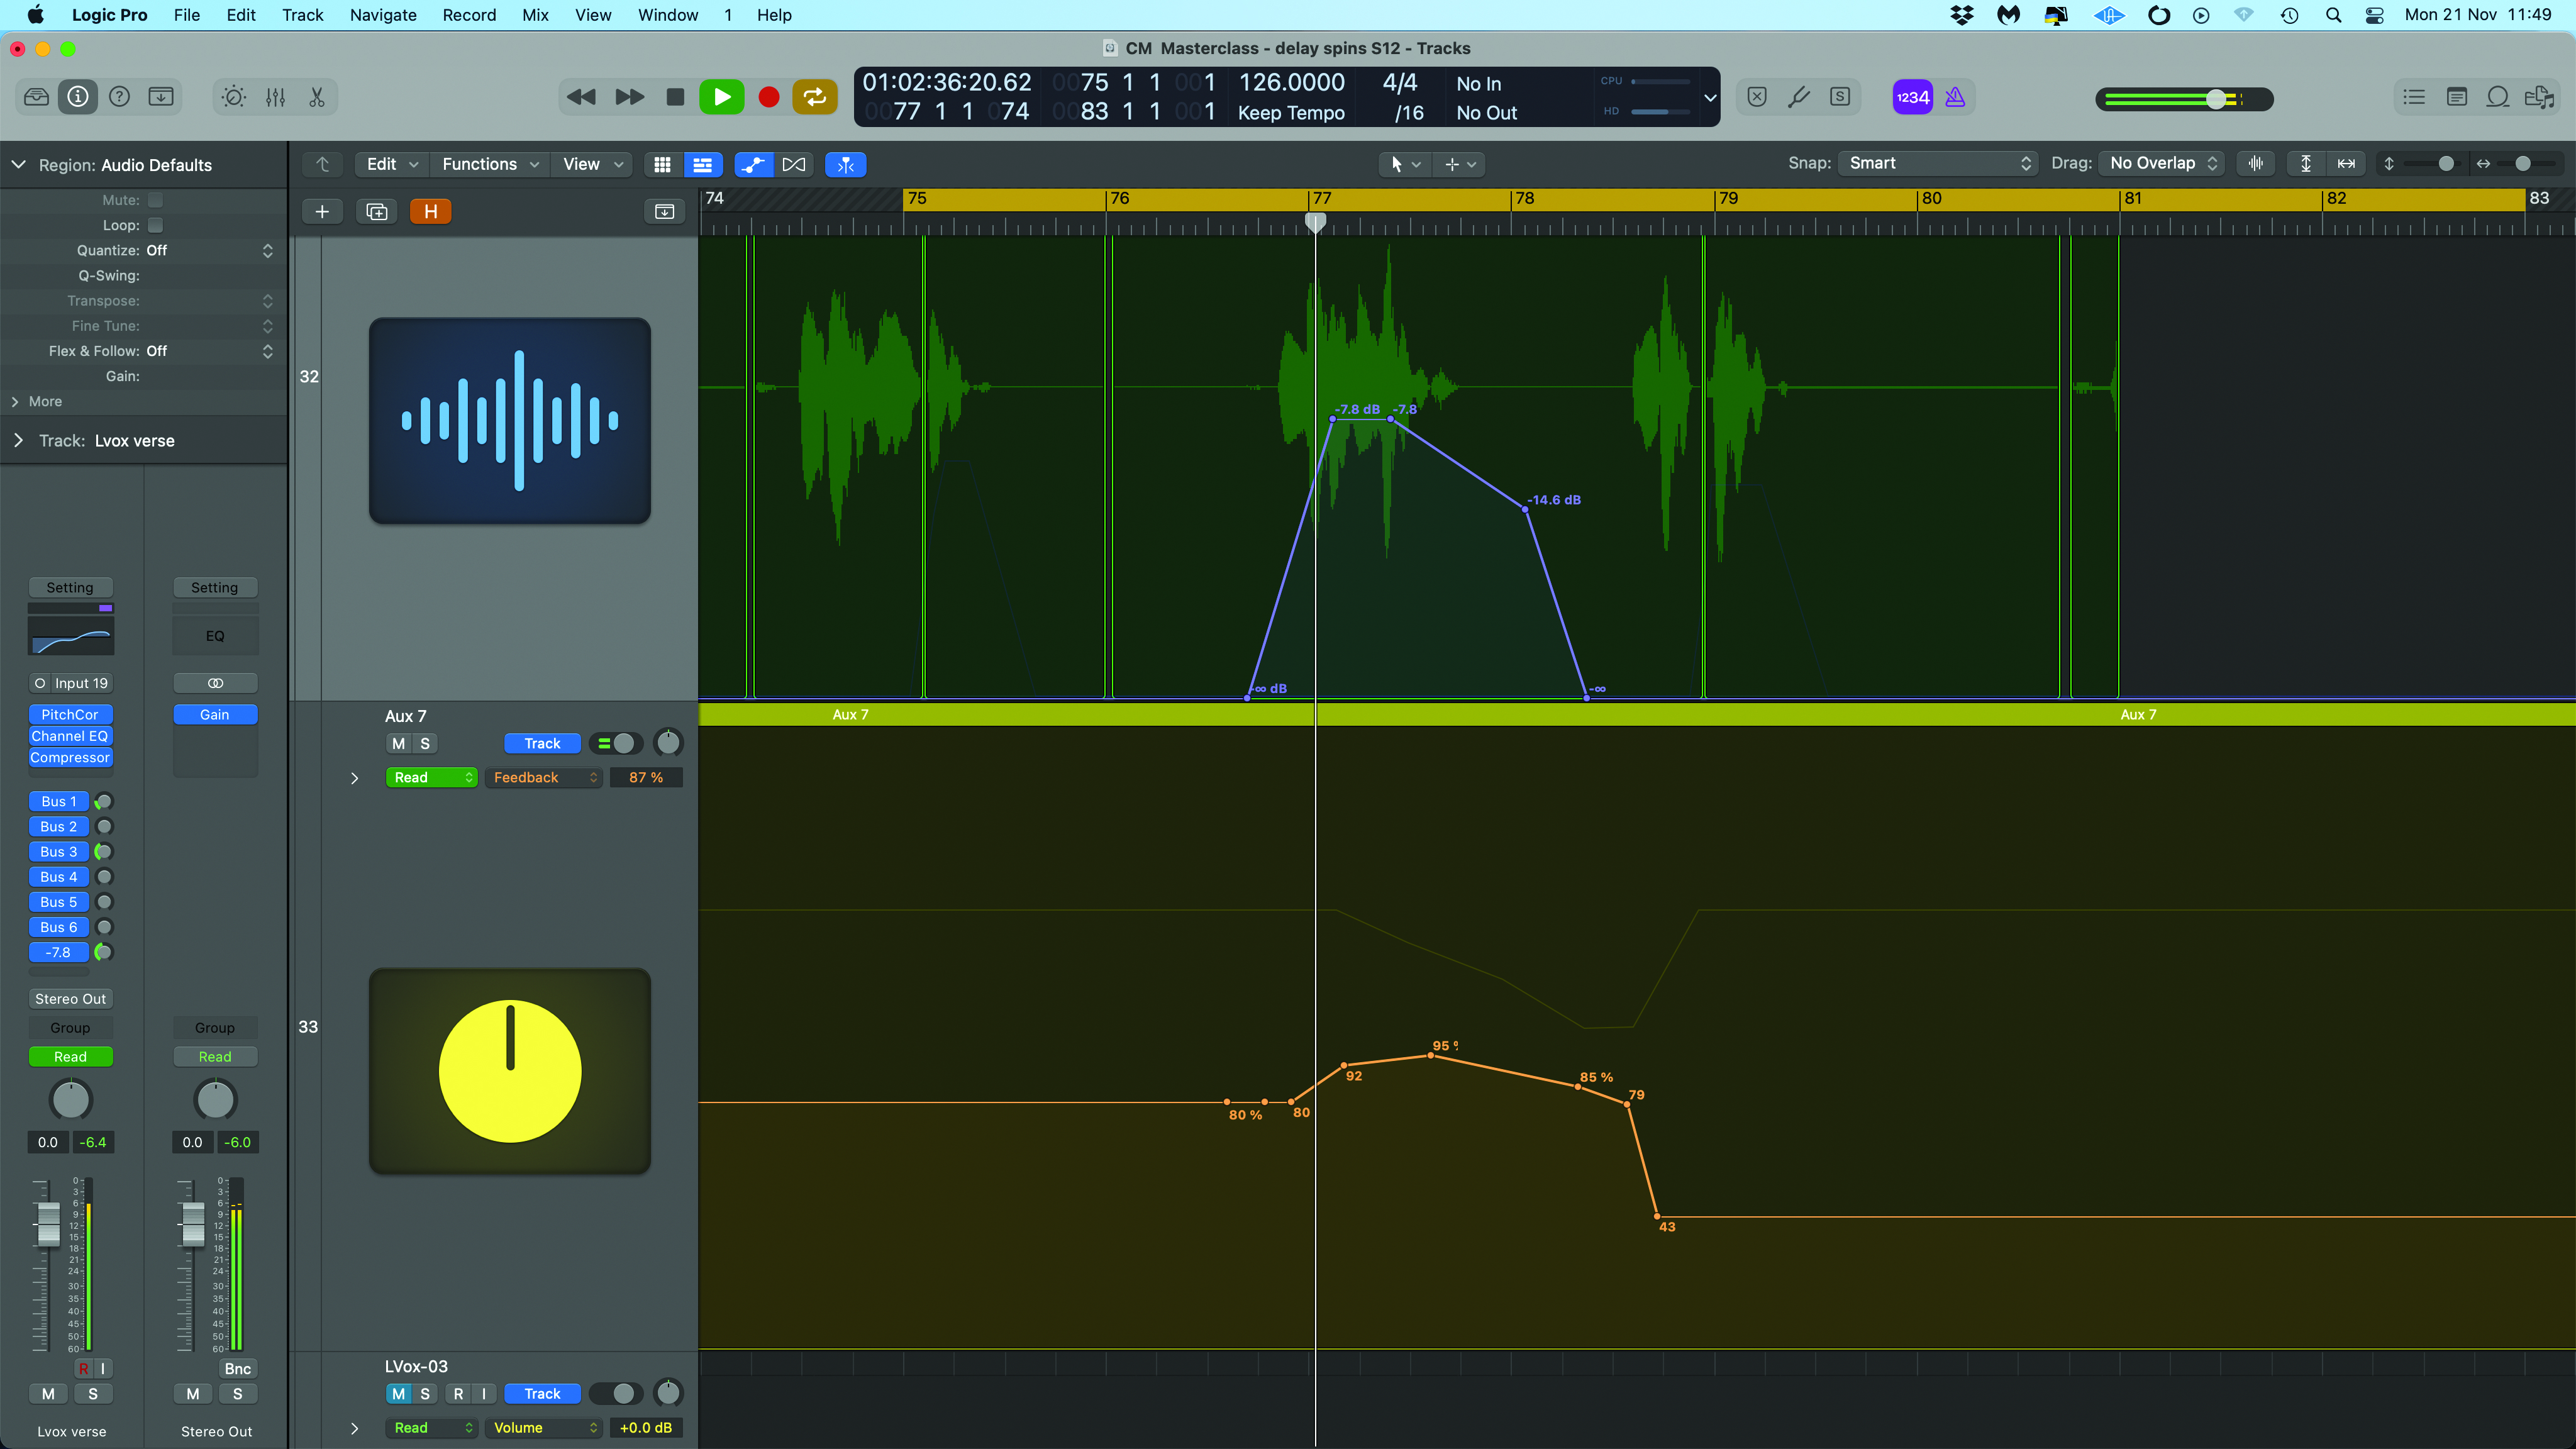
Task: Open Feedback automation parameter dropdown
Action: coord(544,777)
